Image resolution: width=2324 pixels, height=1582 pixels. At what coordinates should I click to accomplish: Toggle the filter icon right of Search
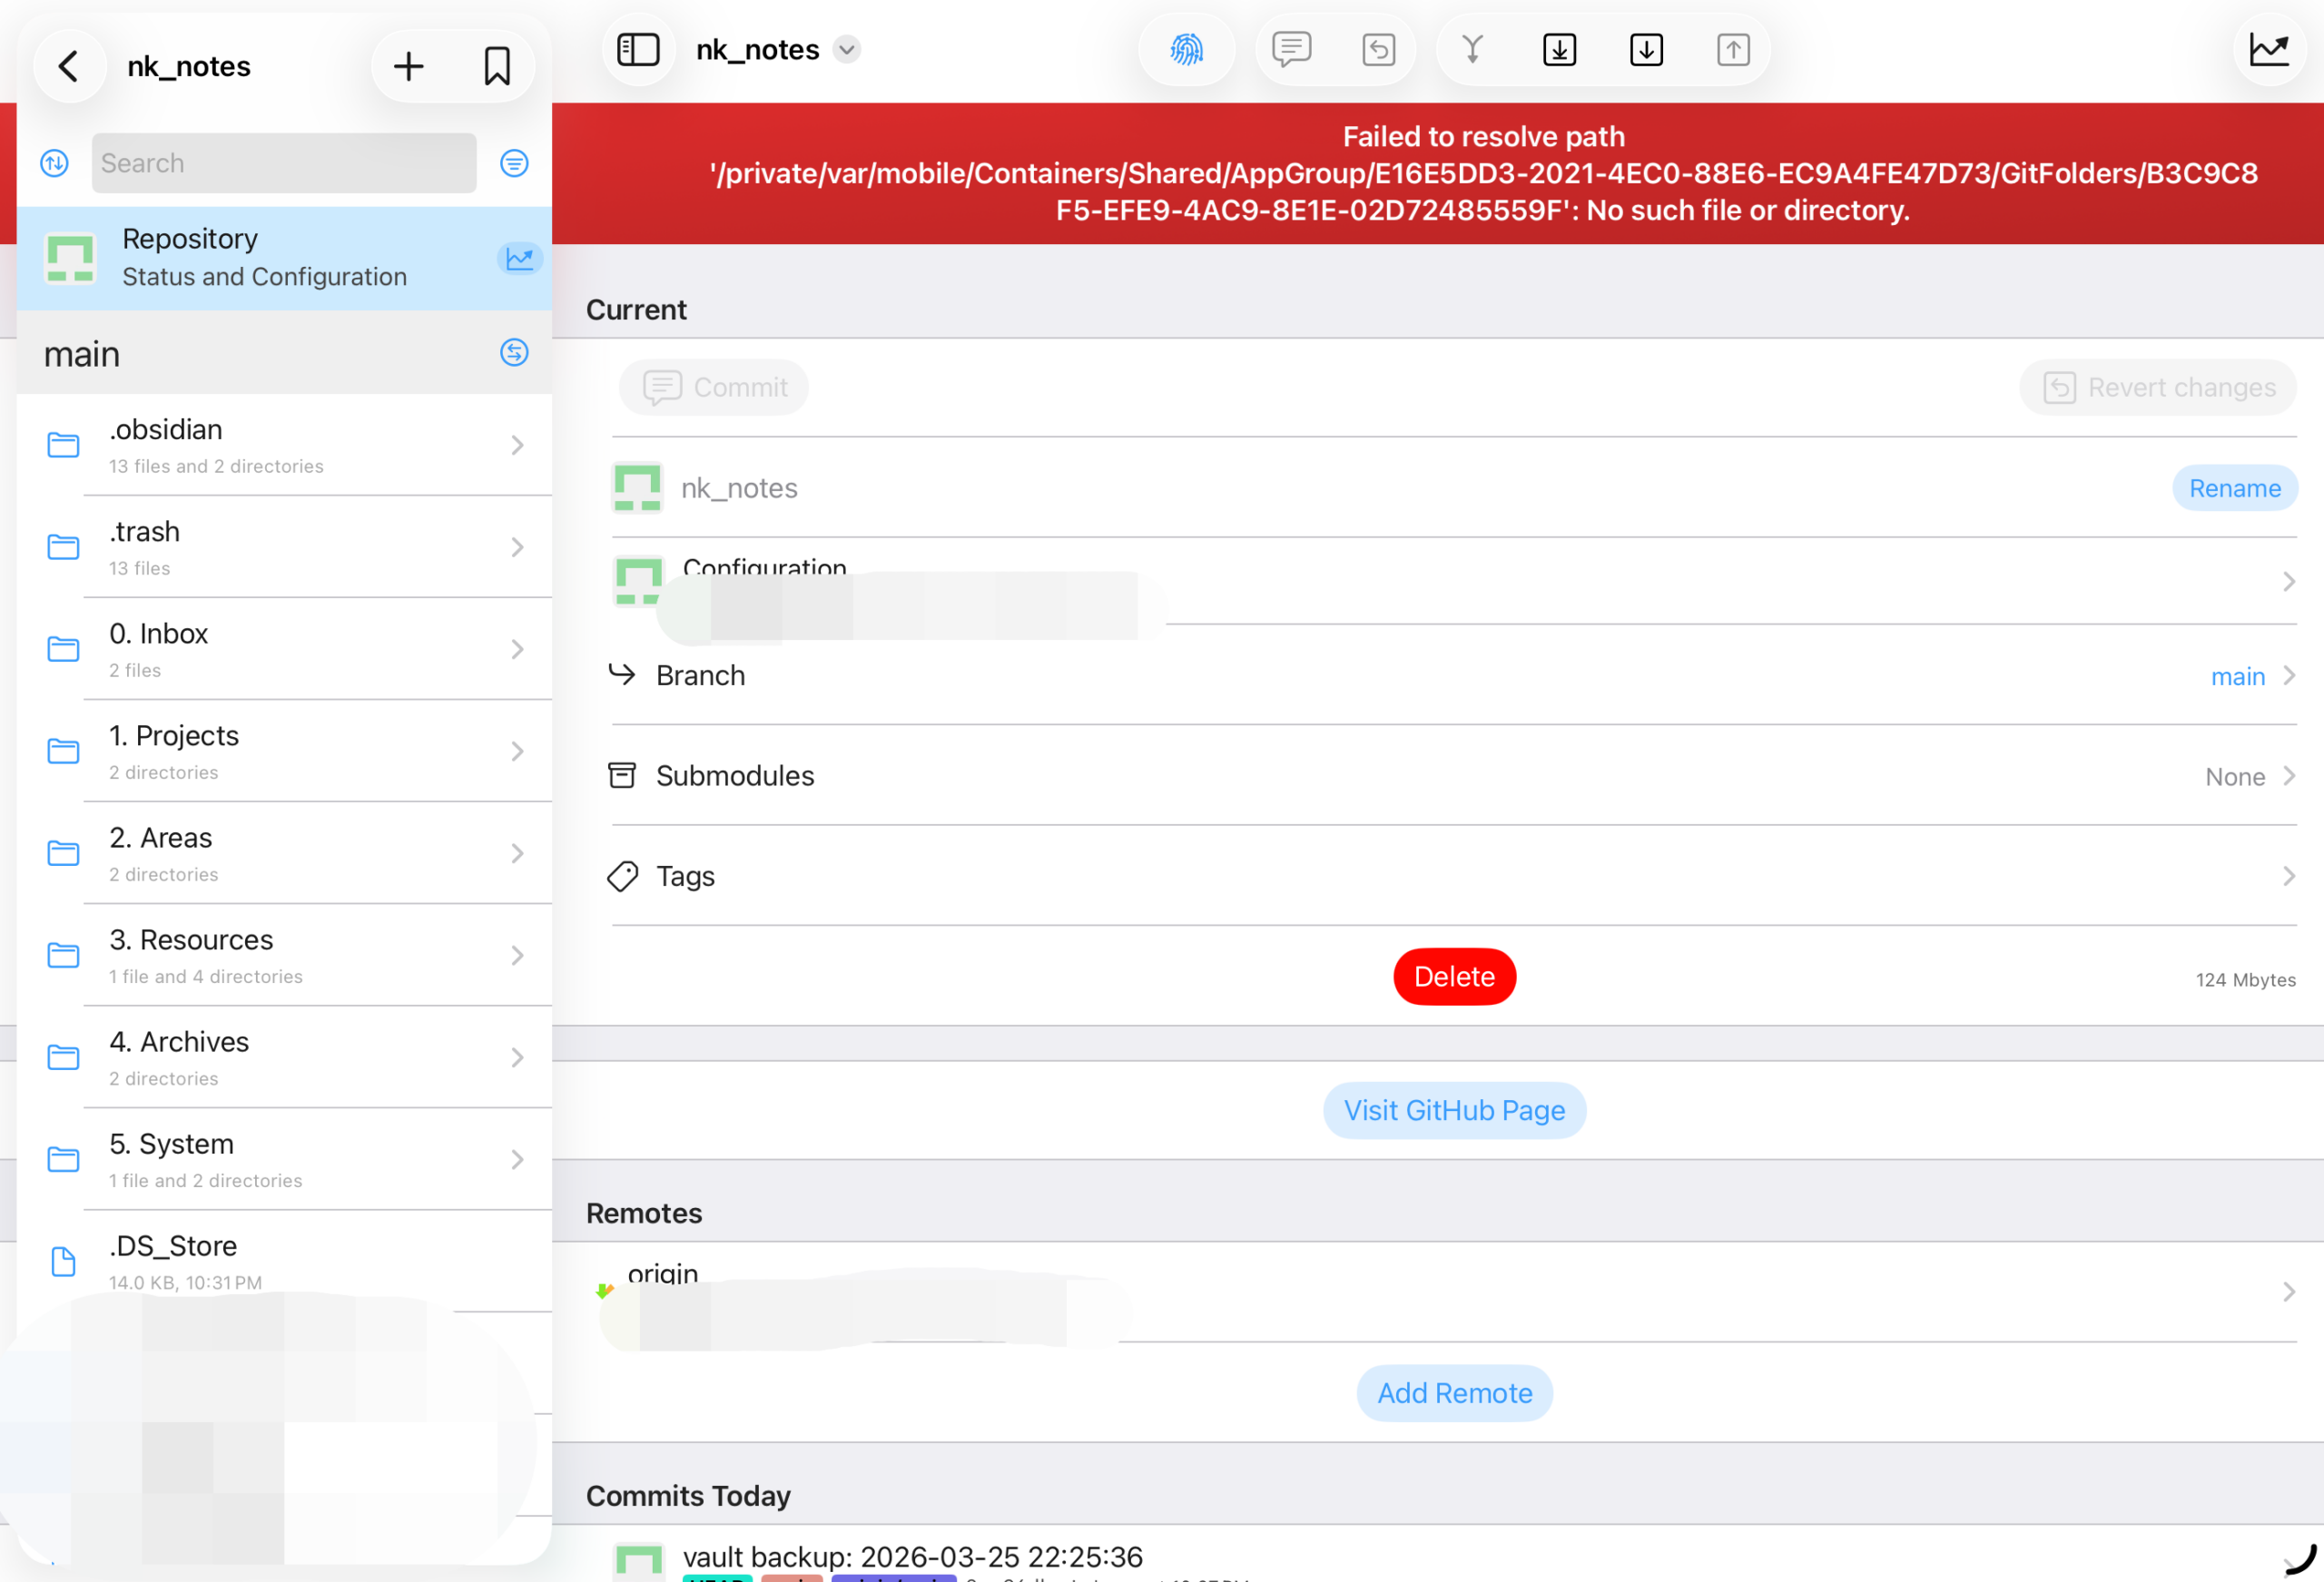(514, 163)
